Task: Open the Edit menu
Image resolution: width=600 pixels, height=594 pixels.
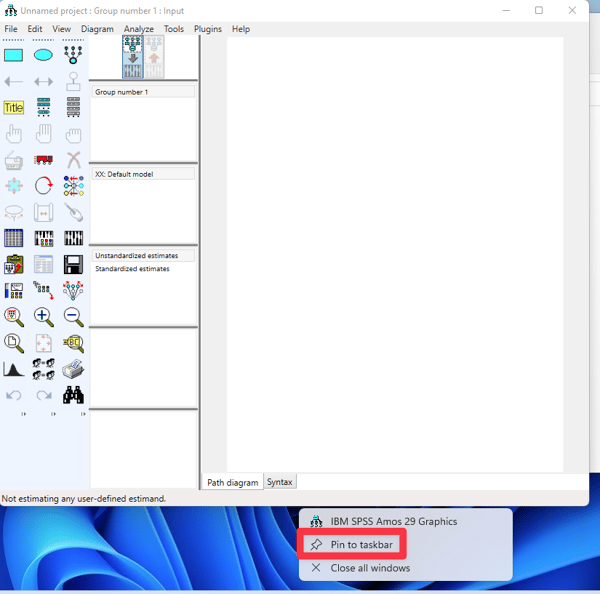Action: point(34,29)
